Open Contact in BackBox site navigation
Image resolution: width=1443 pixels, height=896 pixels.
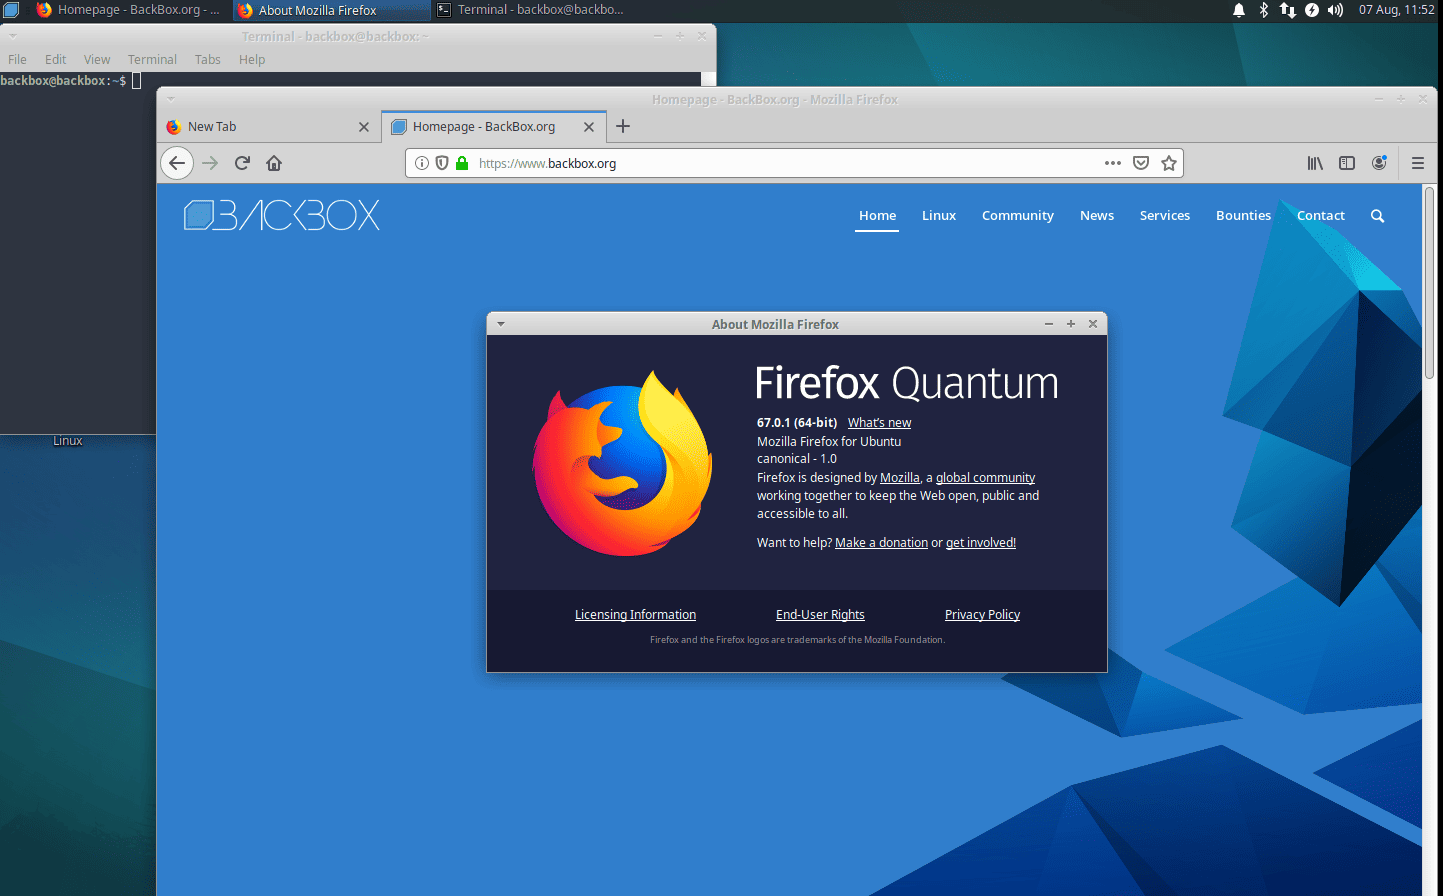[x=1321, y=216]
